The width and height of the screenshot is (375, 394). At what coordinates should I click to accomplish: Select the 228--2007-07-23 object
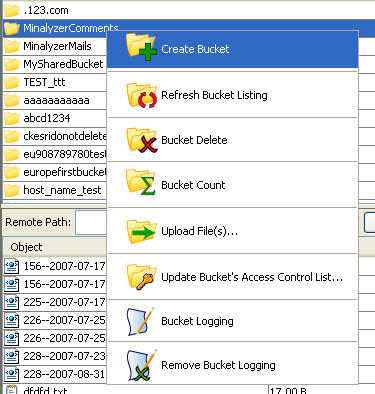coord(64,356)
